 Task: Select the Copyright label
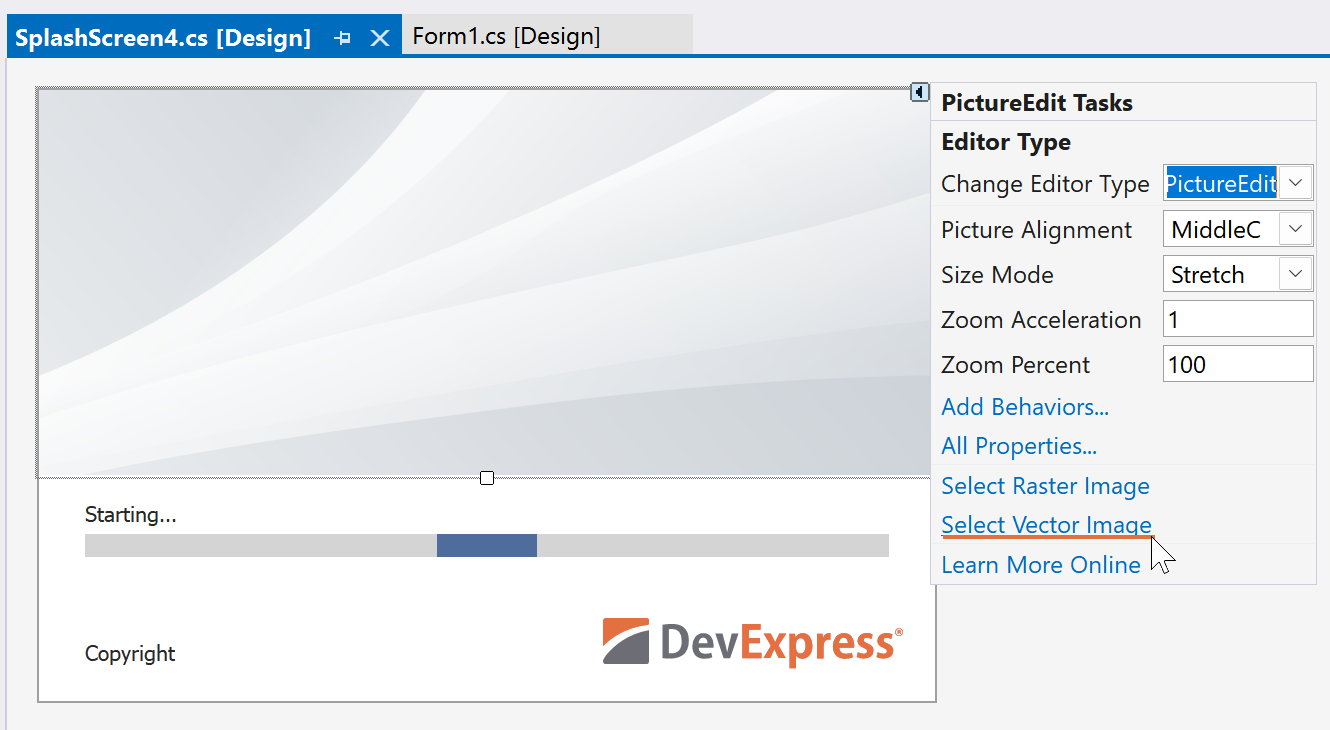[x=130, y=654]
